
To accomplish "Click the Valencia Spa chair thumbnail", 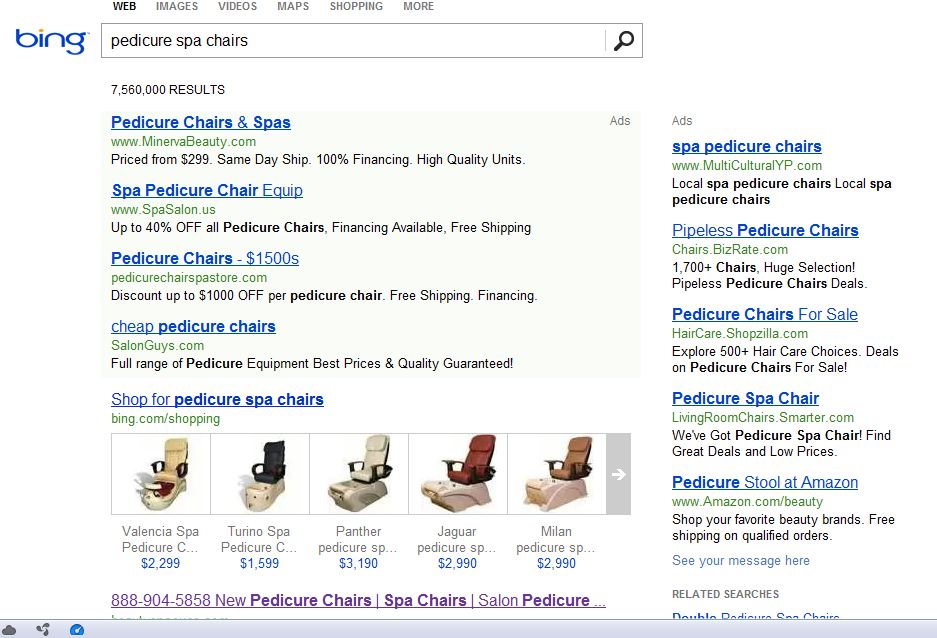I will [x=161, y=474].
